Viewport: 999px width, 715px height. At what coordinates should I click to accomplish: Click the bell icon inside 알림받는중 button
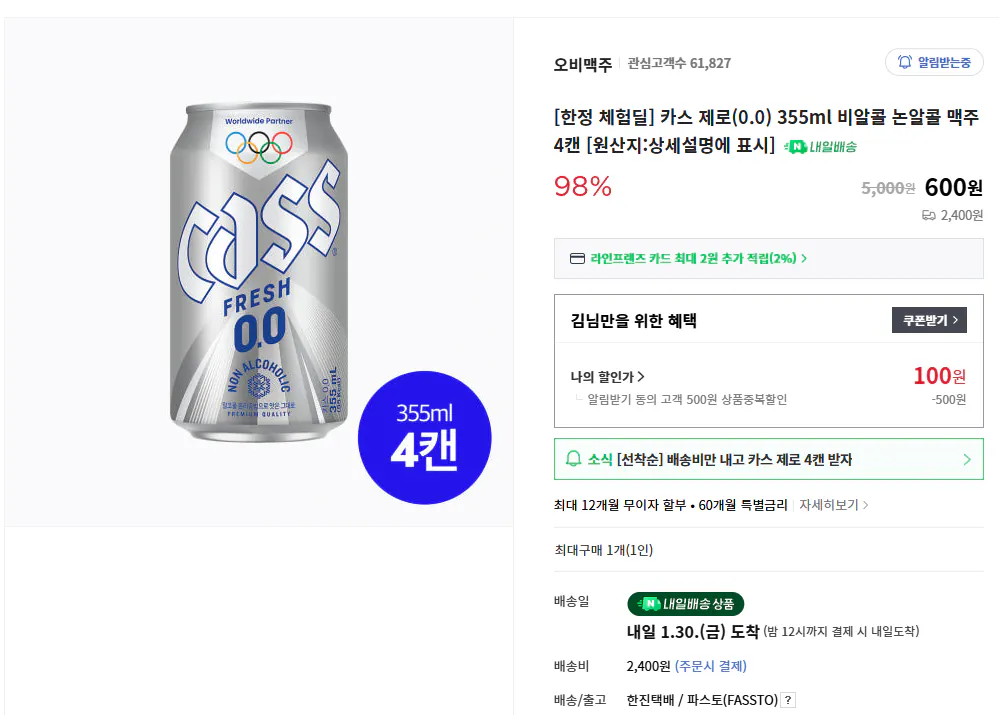click(905, 61)
